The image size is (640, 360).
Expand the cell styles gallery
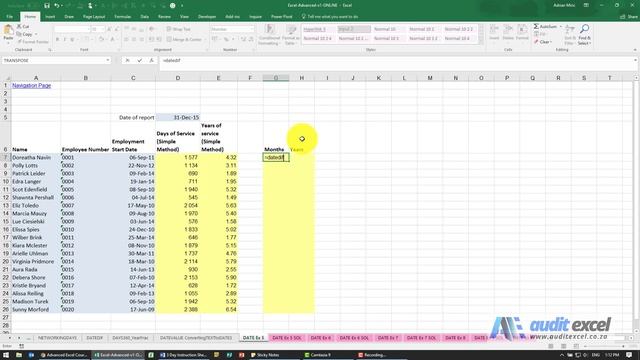pos(481,41)
